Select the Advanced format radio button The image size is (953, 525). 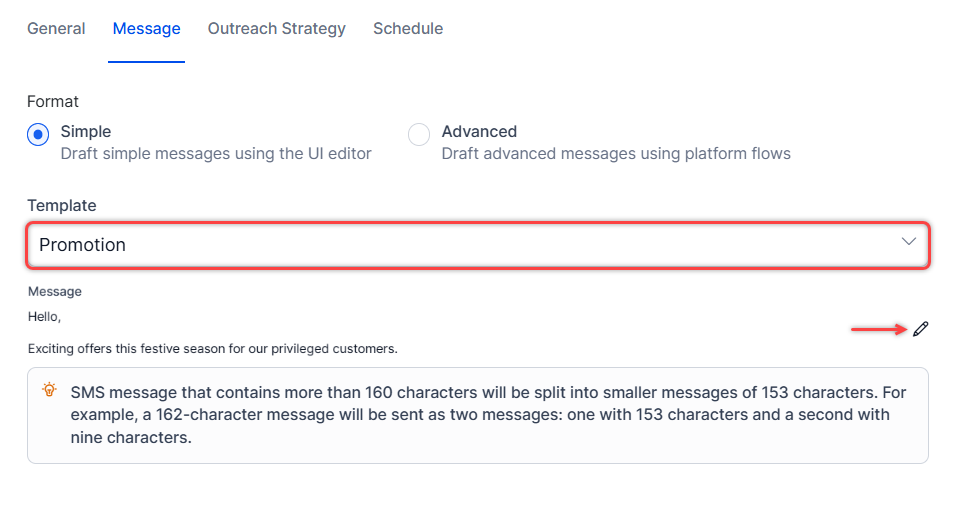pos(419,134)
